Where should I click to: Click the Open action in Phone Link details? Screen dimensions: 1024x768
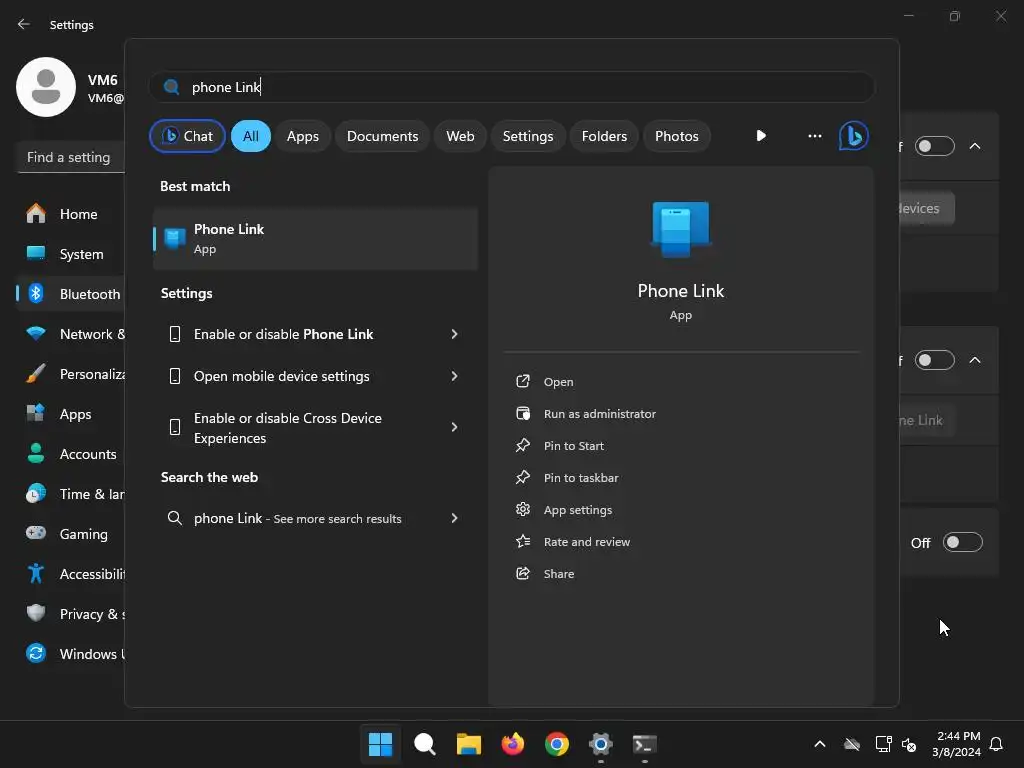click(x=558, y=381)
